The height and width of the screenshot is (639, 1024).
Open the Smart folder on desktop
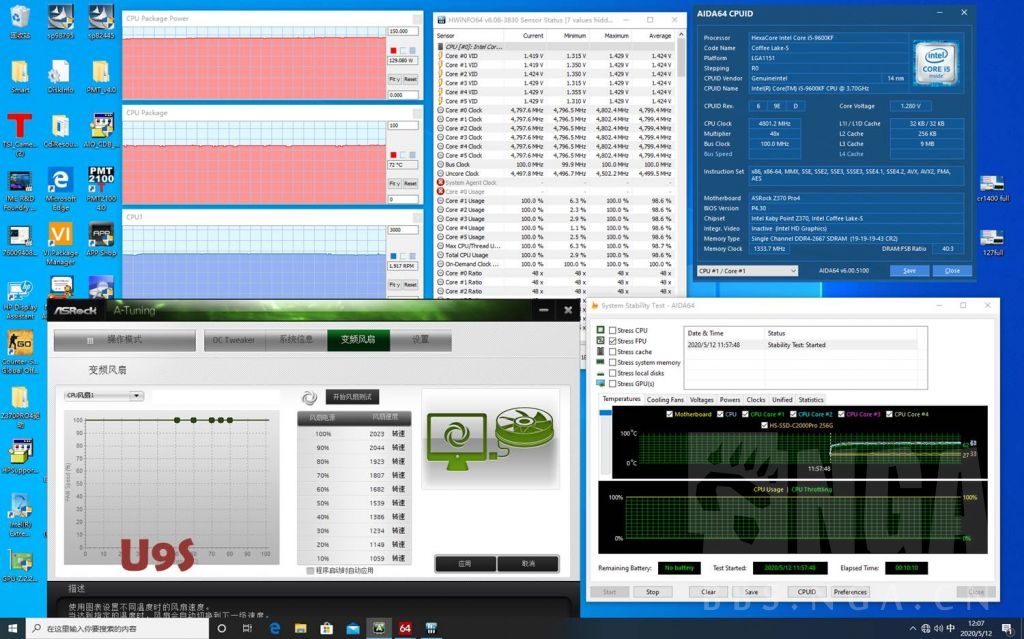pyautogui.click(x=20, y=76)
